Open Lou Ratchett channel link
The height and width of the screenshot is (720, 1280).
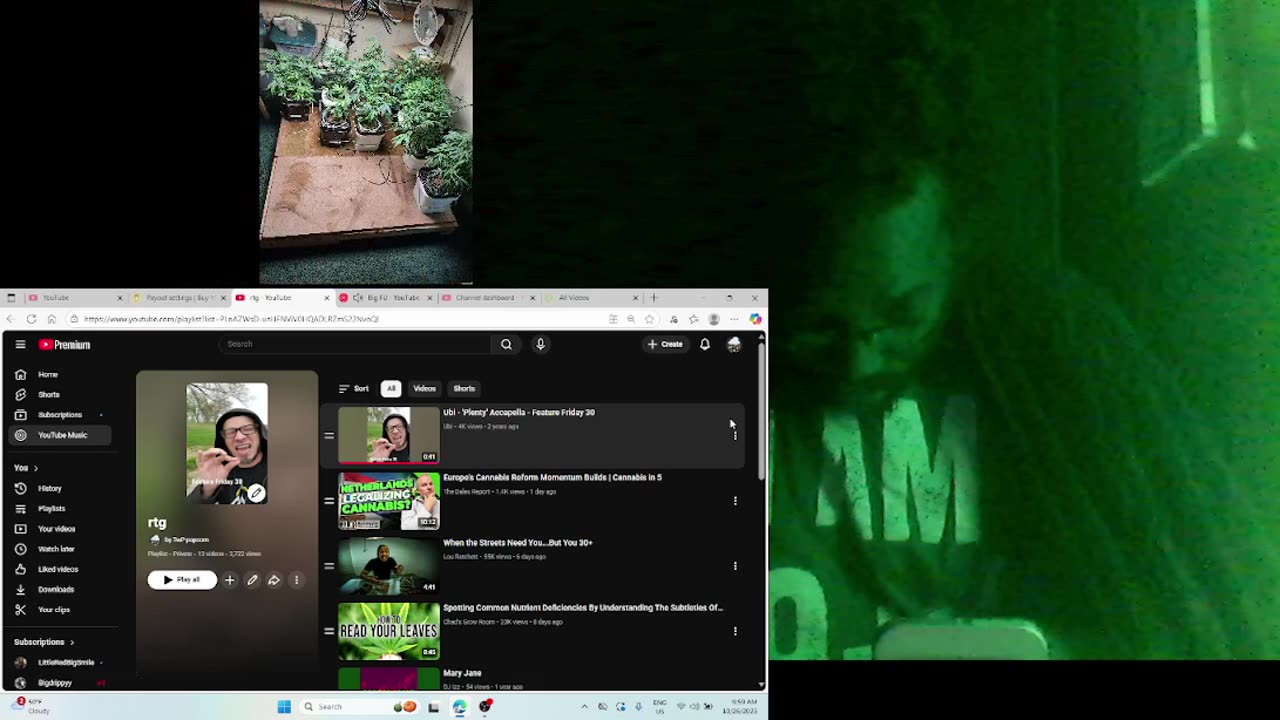point(461,557)
